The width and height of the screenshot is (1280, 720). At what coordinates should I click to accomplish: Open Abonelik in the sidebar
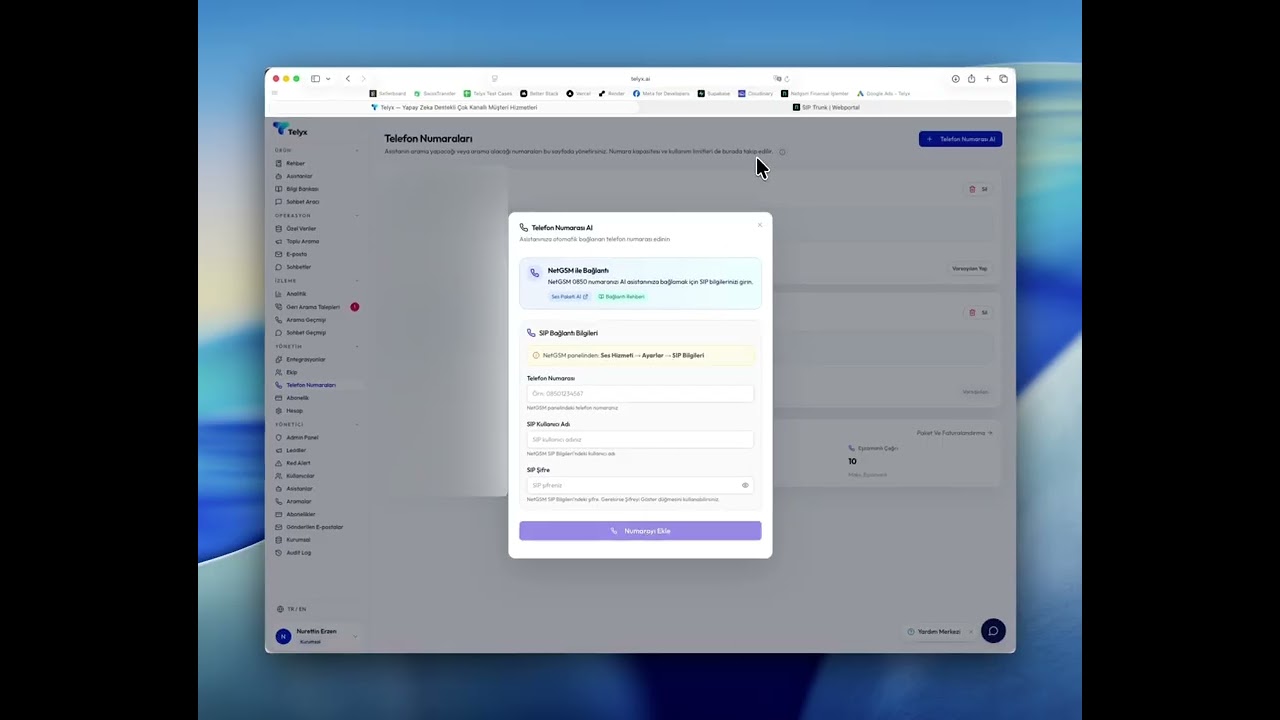point(298,398)
